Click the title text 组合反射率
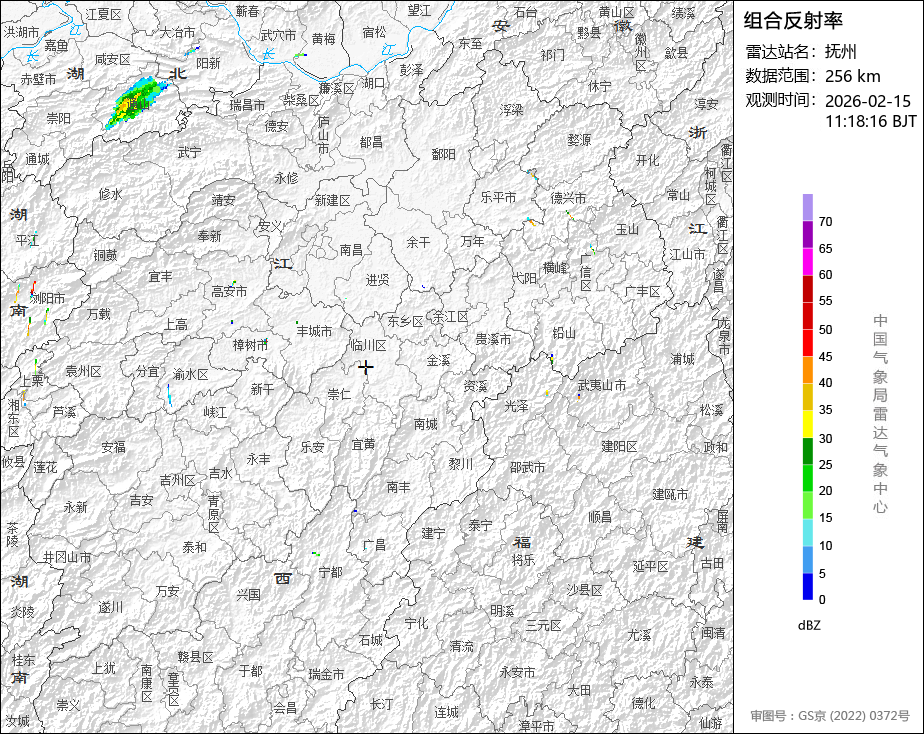 coord(793,21)
